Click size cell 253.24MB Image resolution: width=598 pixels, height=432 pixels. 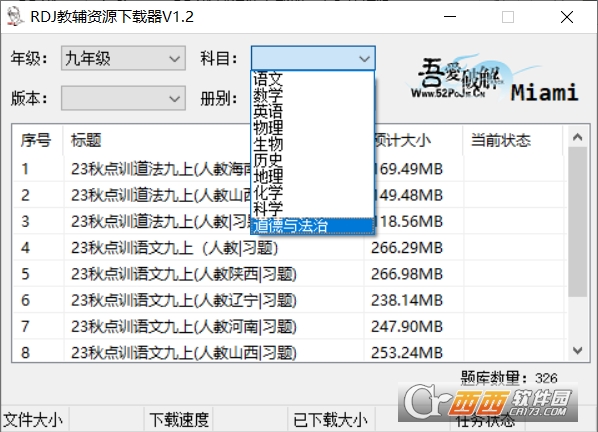click(407, 353)
